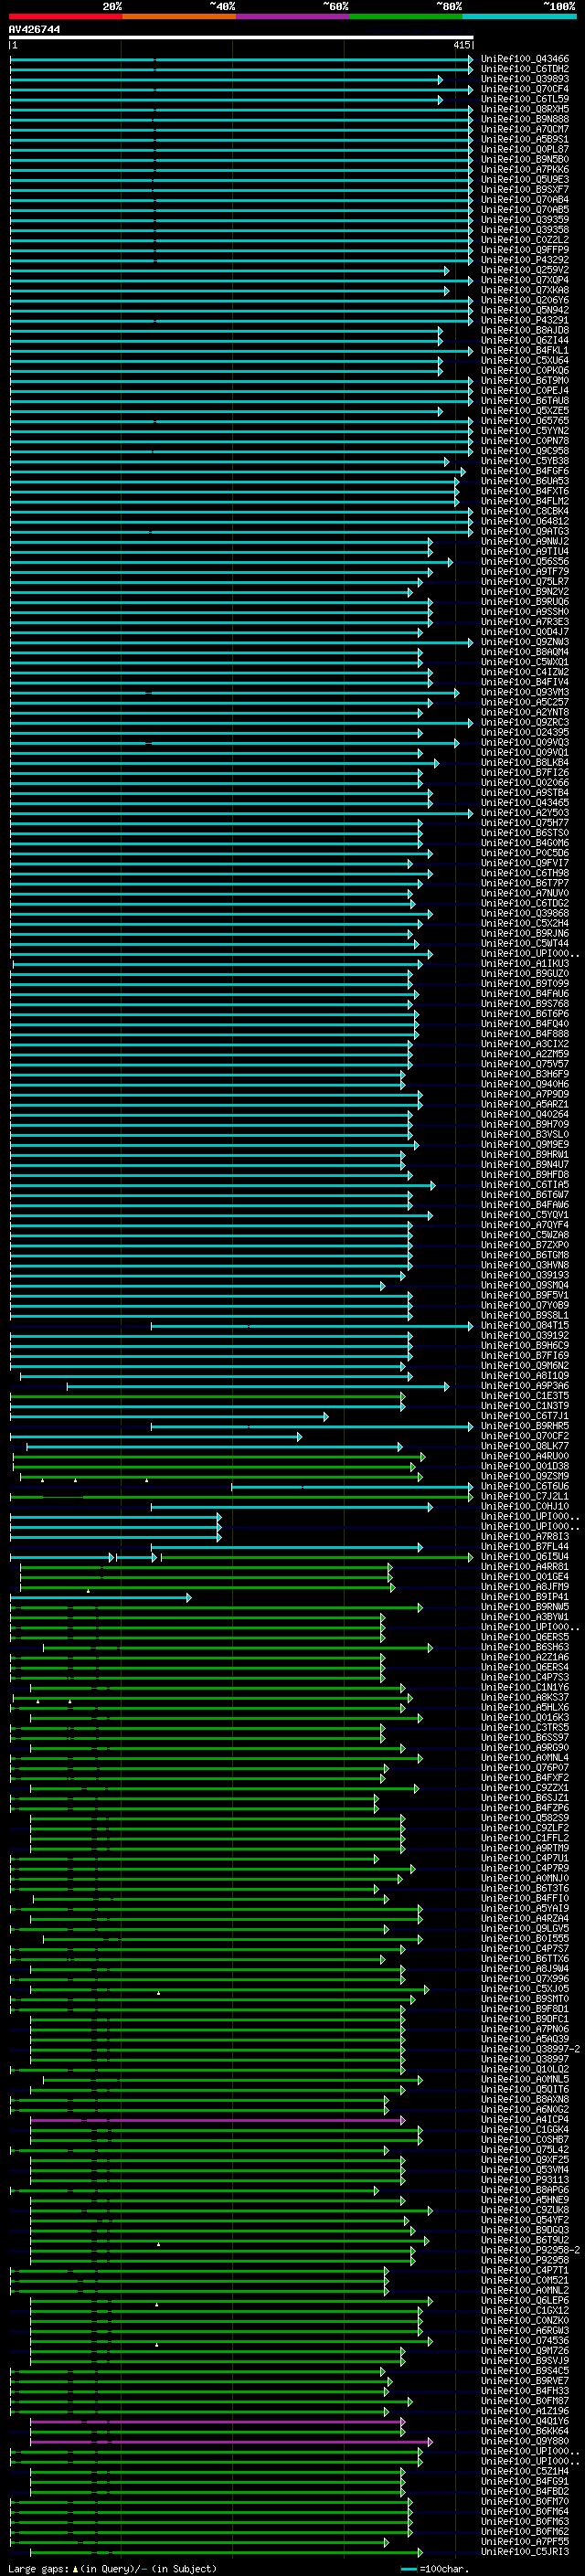Image resolution: width=585 pixels, height=2576 pixels.
Task: Click hit label UniRef100_A4RU00
Action: tap(525, 1456)
